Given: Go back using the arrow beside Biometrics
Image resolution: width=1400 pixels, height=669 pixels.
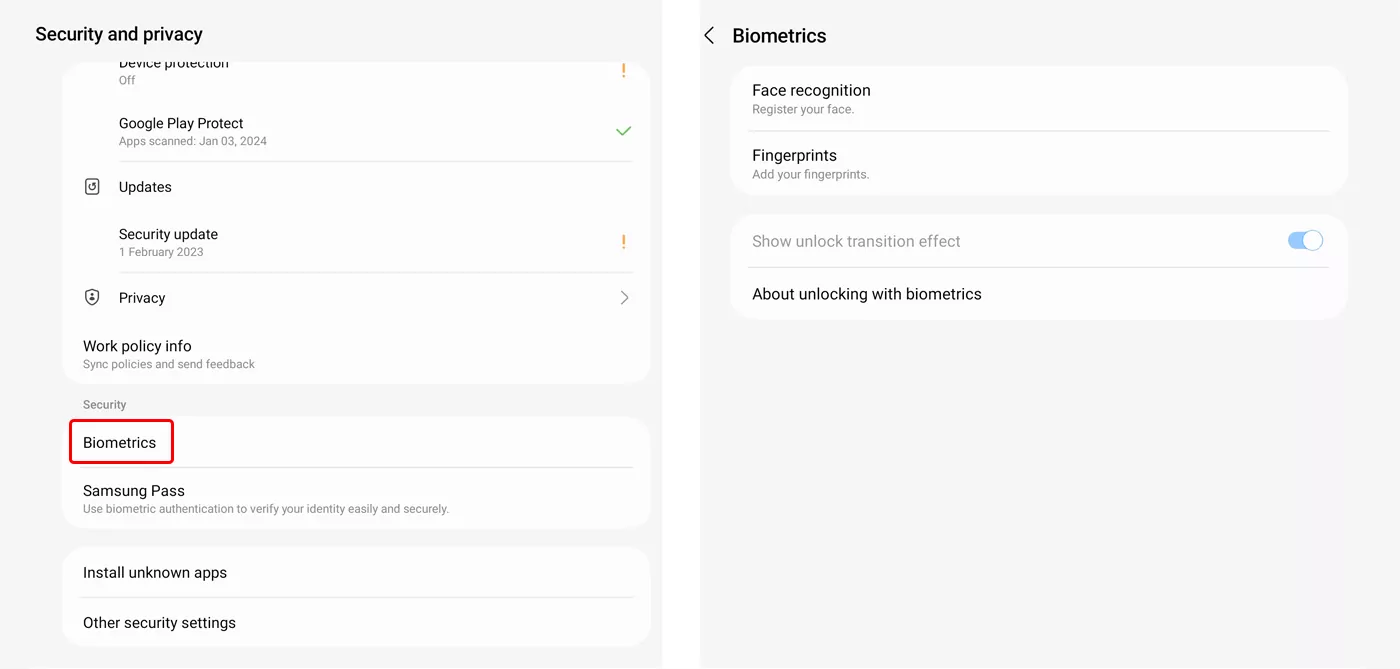Looking at the screenshot, I should coord(709,36).
